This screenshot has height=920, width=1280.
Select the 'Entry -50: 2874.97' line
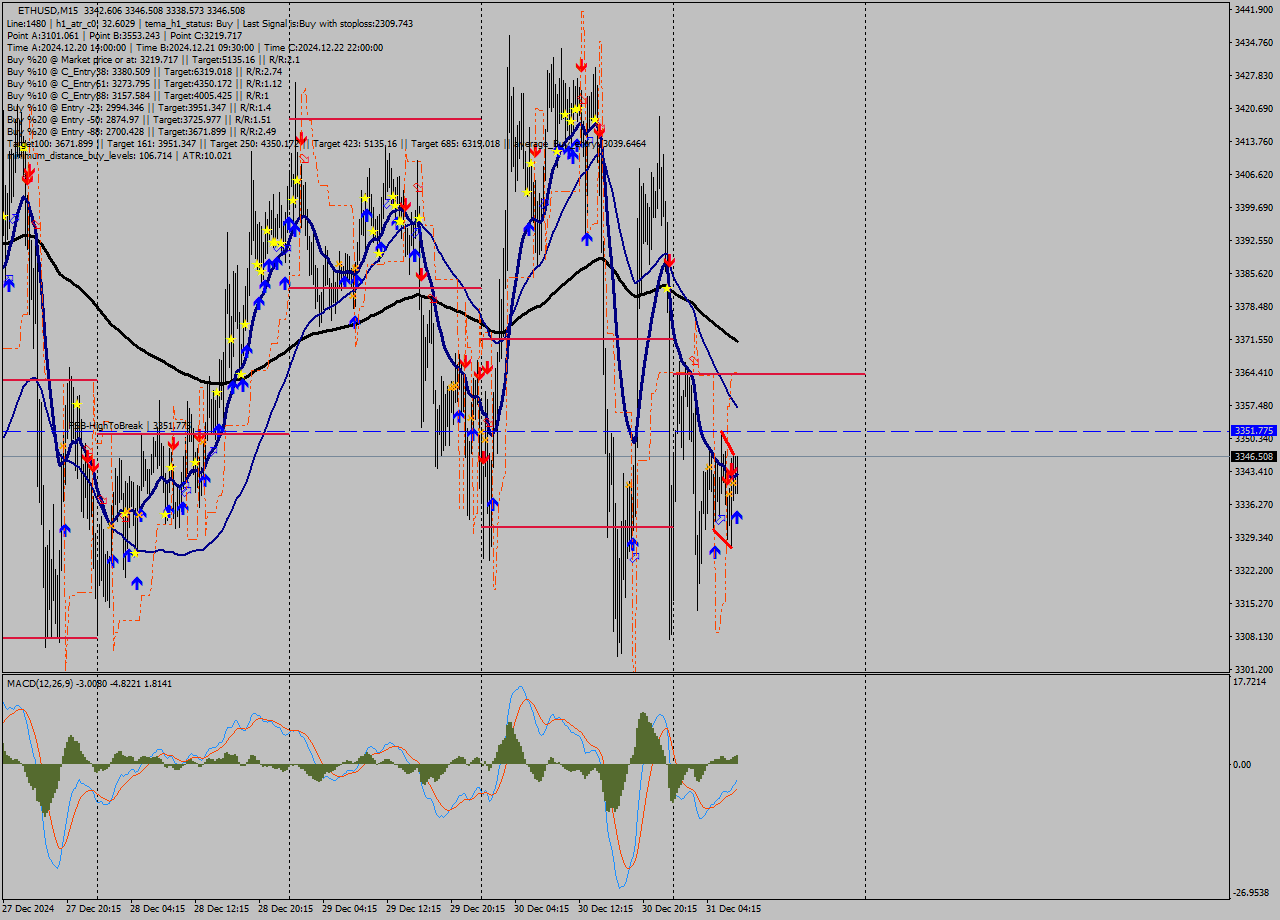[x=139, y=119]
